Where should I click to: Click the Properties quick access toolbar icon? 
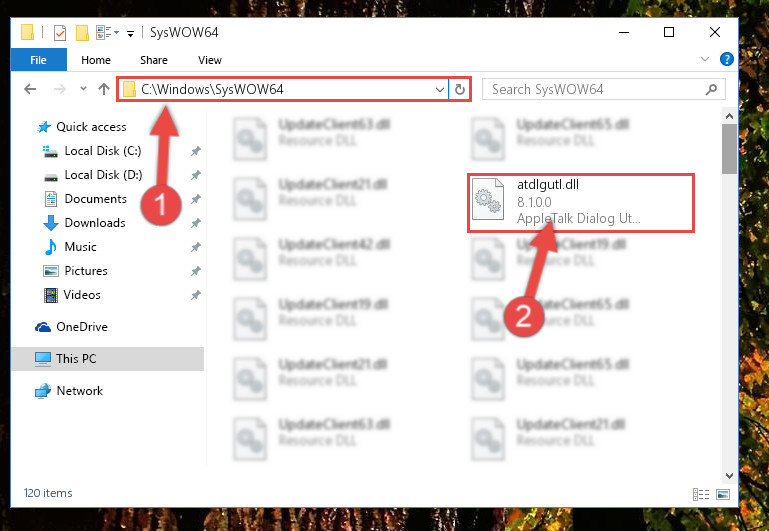point(59,33)
